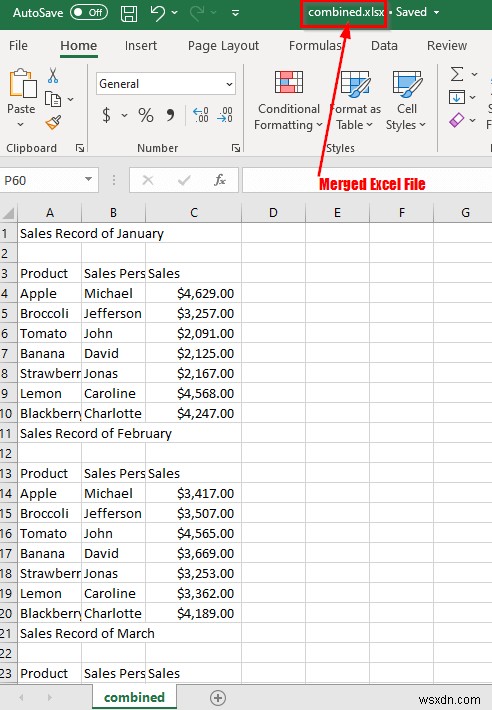The height and width of the screenshot is (710, 492).
Task: Click the Cut scissors icon
Action: click(53, 76)
